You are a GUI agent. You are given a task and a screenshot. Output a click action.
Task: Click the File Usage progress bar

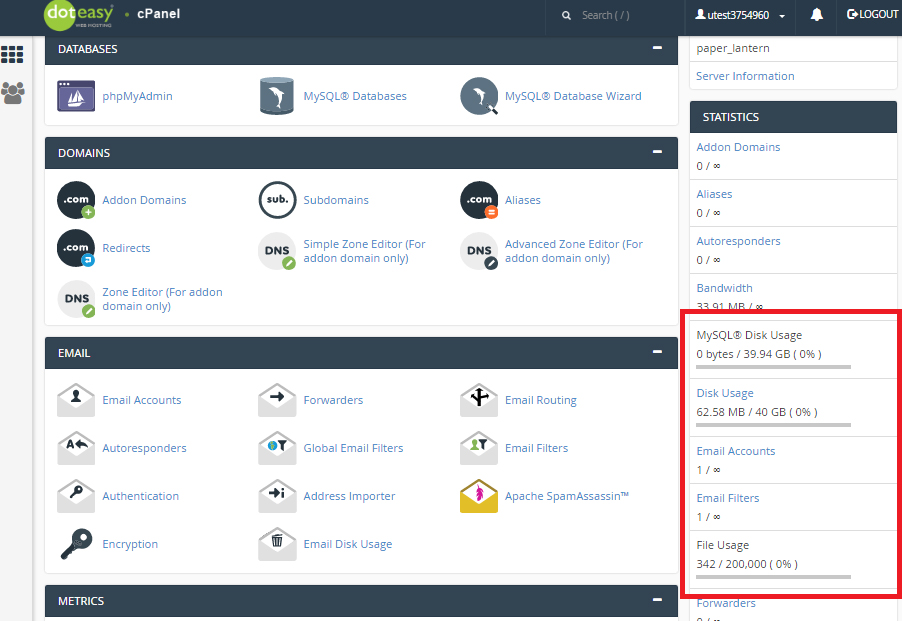pyautogui.click(x=773, y=577)
